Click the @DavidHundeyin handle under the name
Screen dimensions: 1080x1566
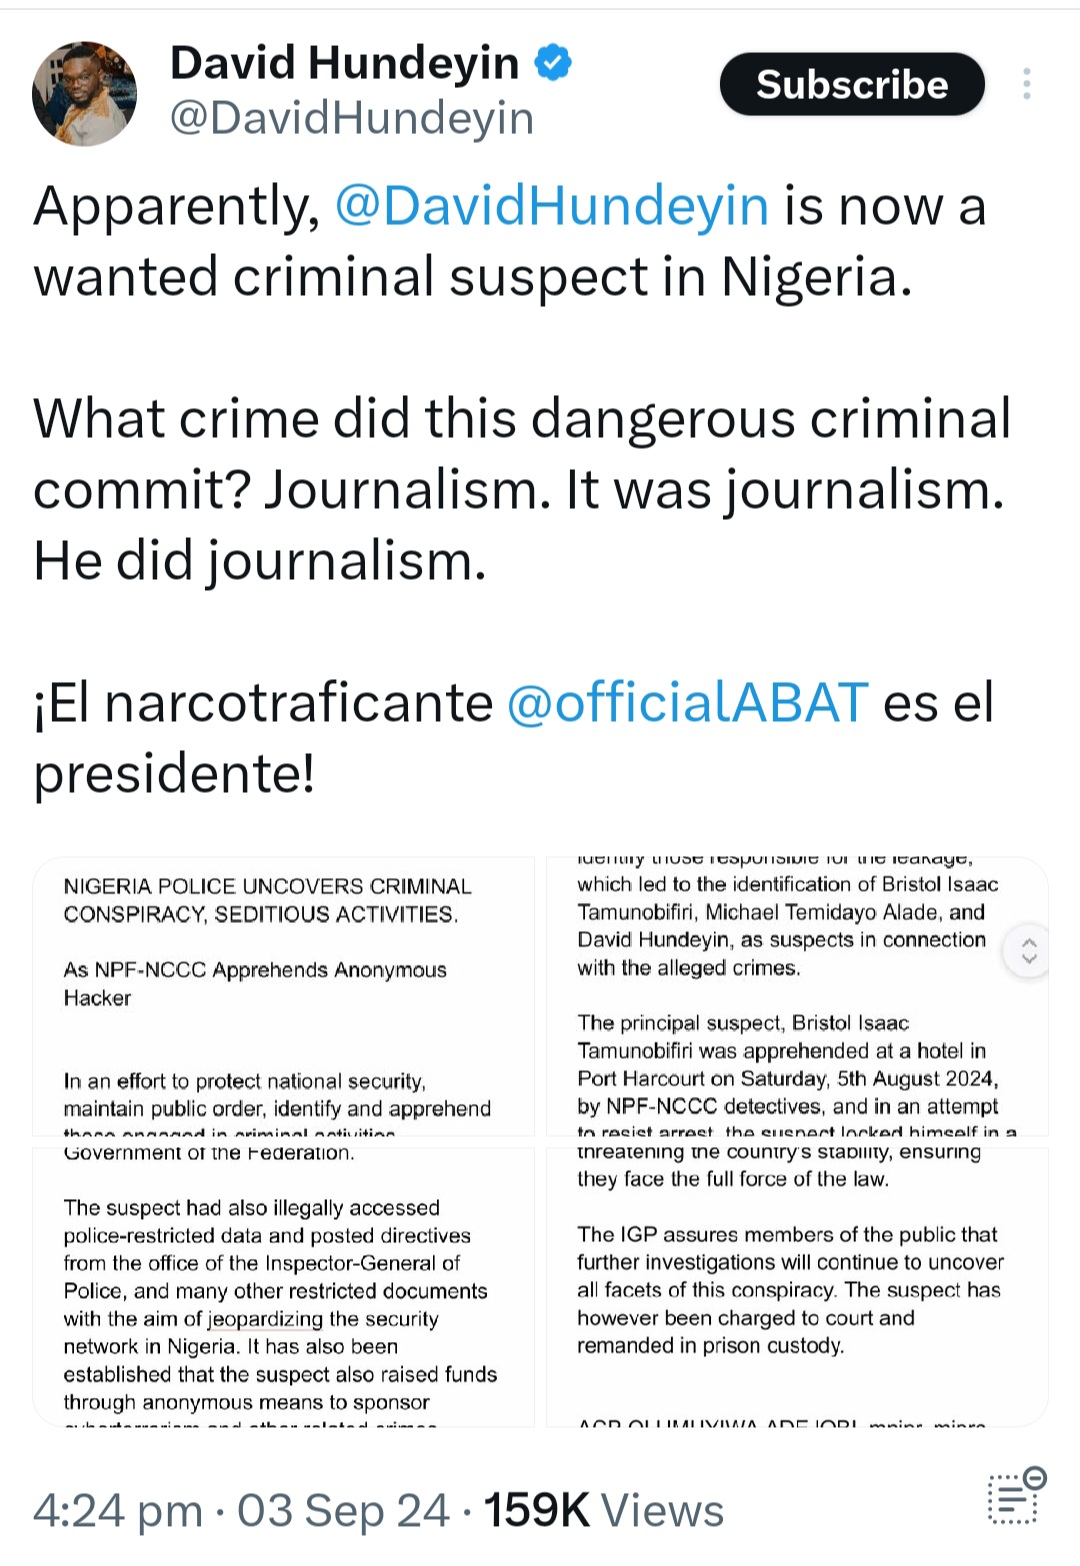[352, 118]
